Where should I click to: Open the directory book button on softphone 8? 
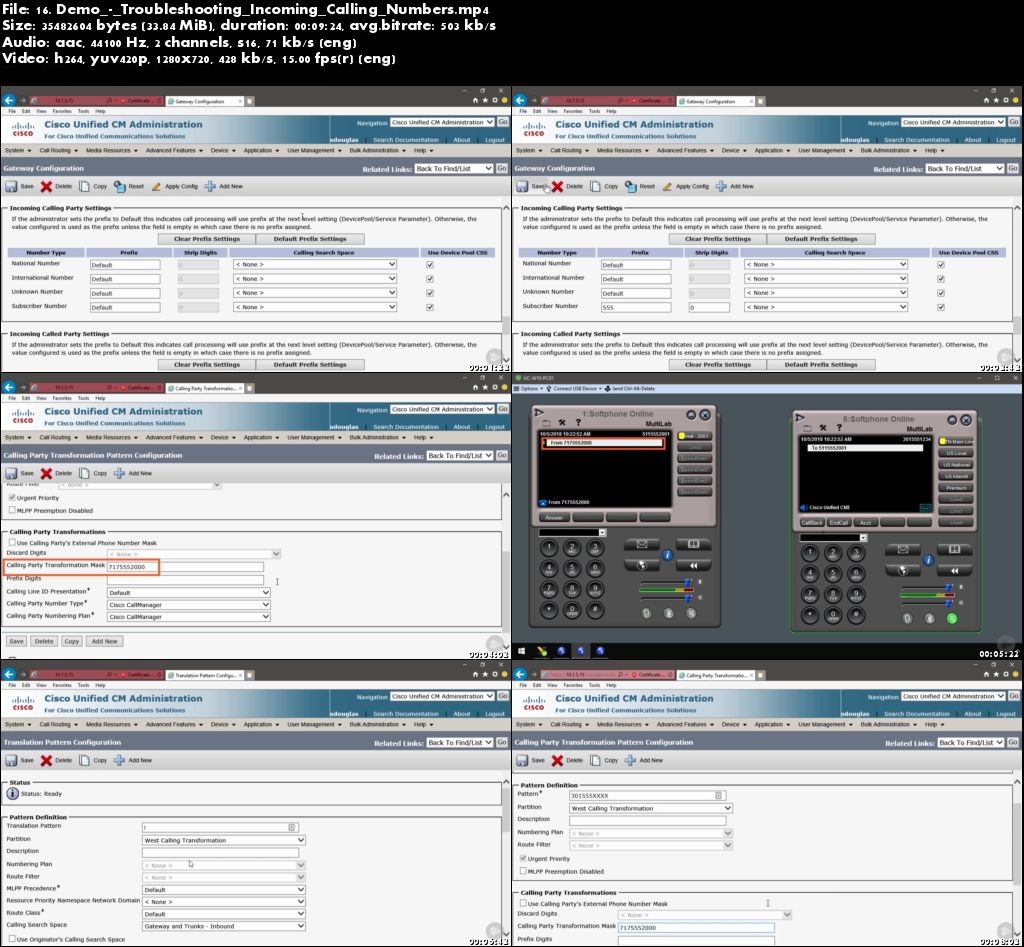[954, 549]
